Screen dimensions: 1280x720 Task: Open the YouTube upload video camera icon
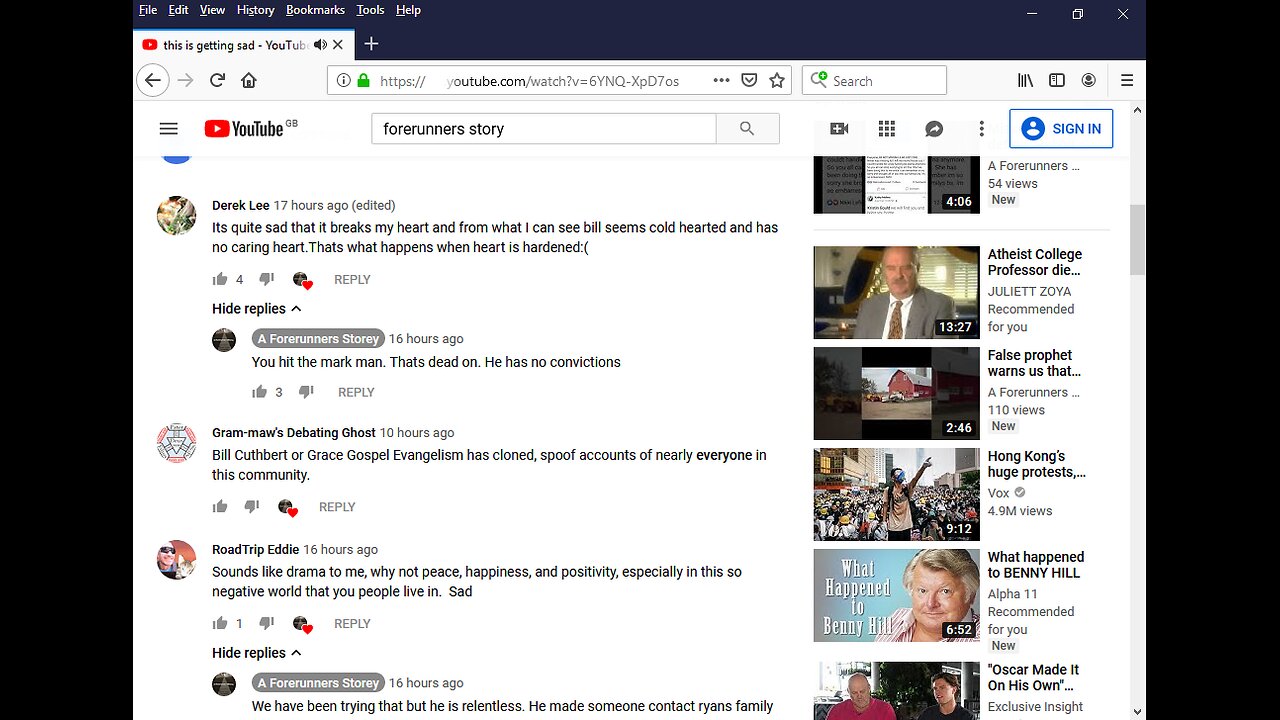[x=839, y=129]
